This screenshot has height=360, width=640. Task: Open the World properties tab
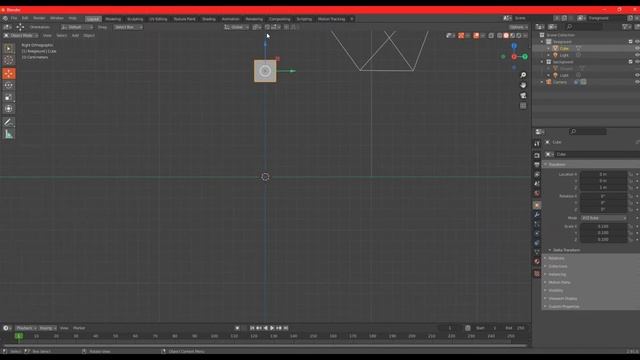537,193
